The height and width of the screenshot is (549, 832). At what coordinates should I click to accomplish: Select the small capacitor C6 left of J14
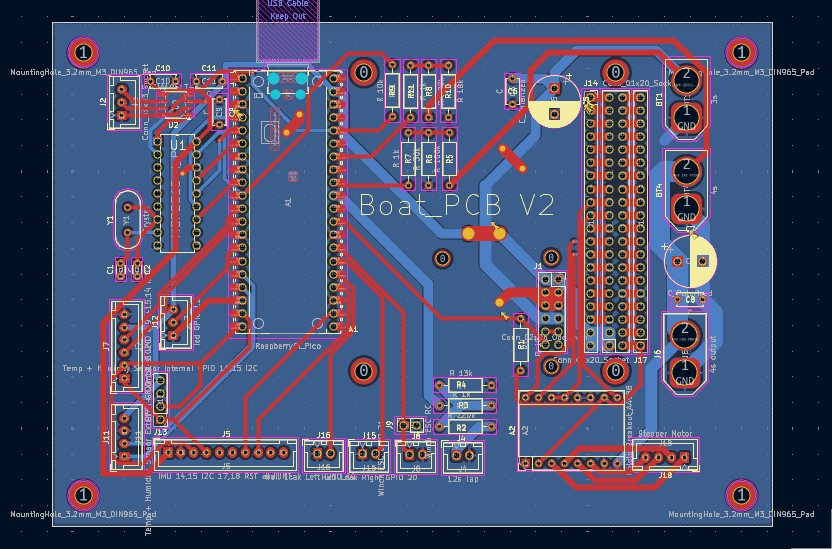513,91
